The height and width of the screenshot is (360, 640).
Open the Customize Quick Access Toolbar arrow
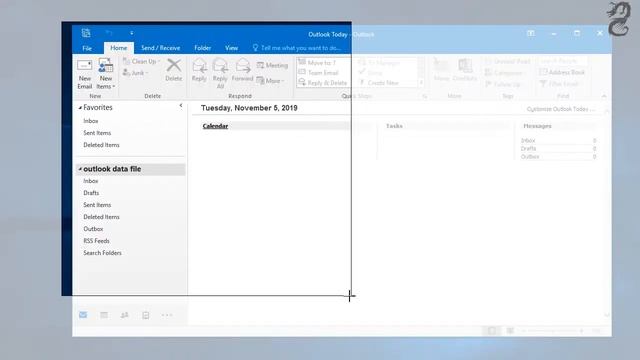[131, 33]
